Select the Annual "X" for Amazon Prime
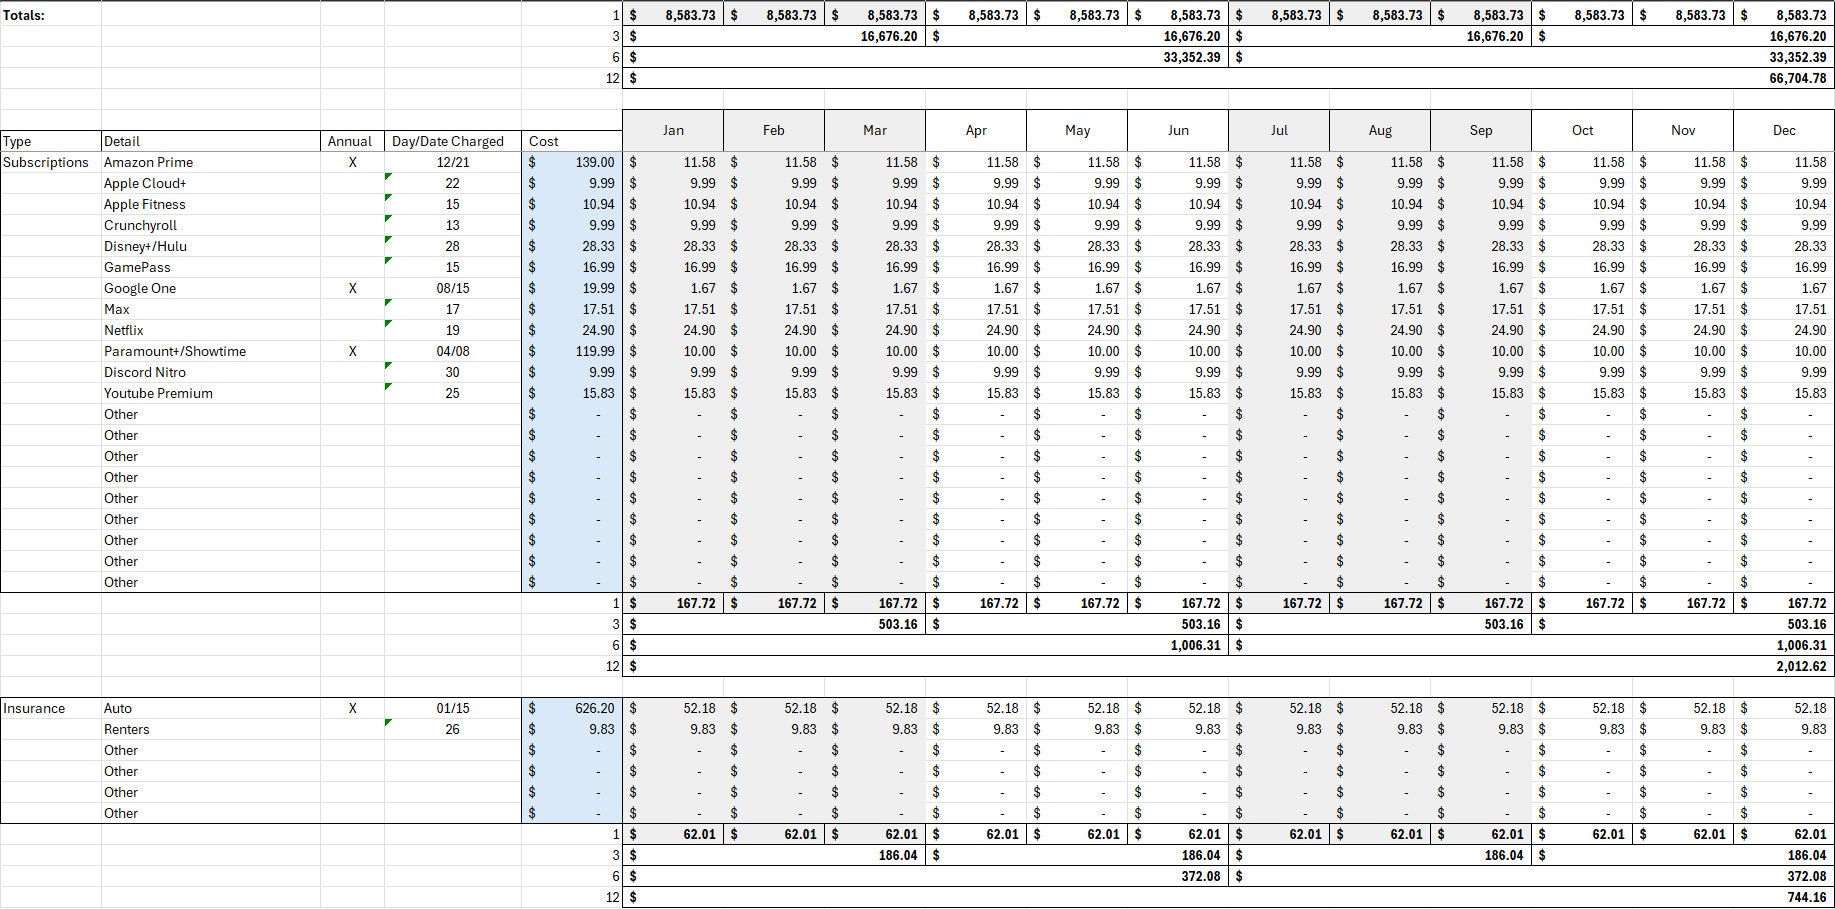This screenshot has width=1835, height=909. (x=352, y=162)
